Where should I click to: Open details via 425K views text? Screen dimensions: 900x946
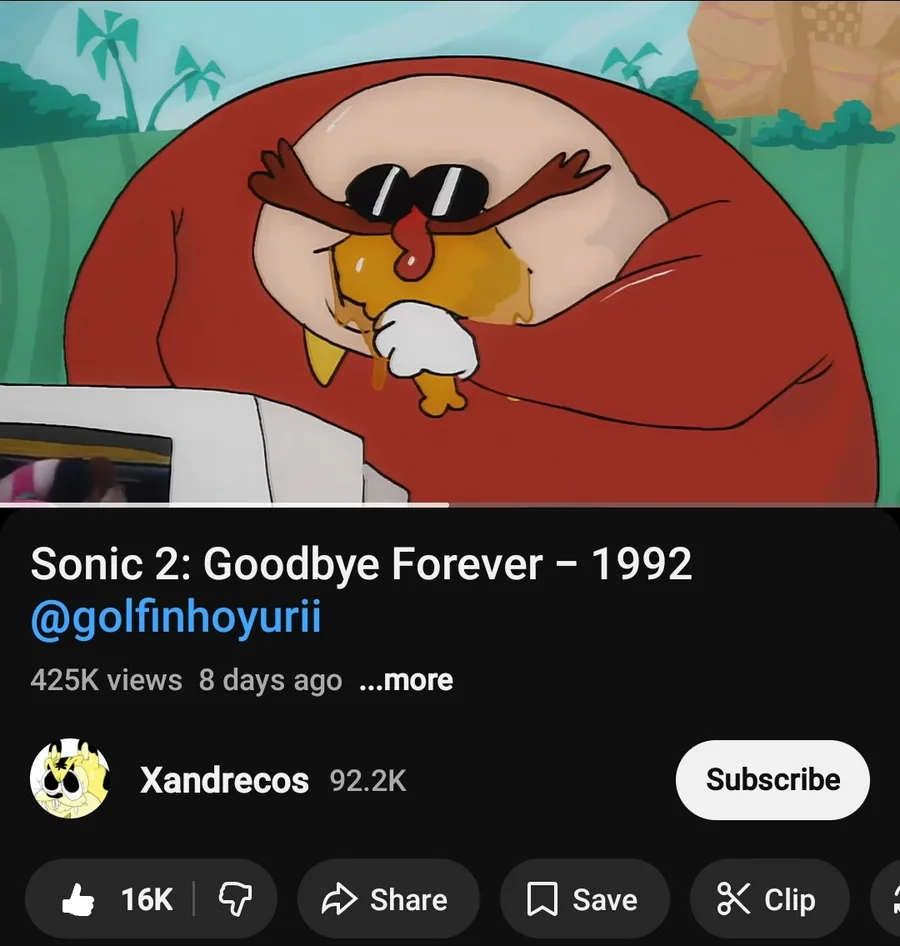(x=106, y=680)
